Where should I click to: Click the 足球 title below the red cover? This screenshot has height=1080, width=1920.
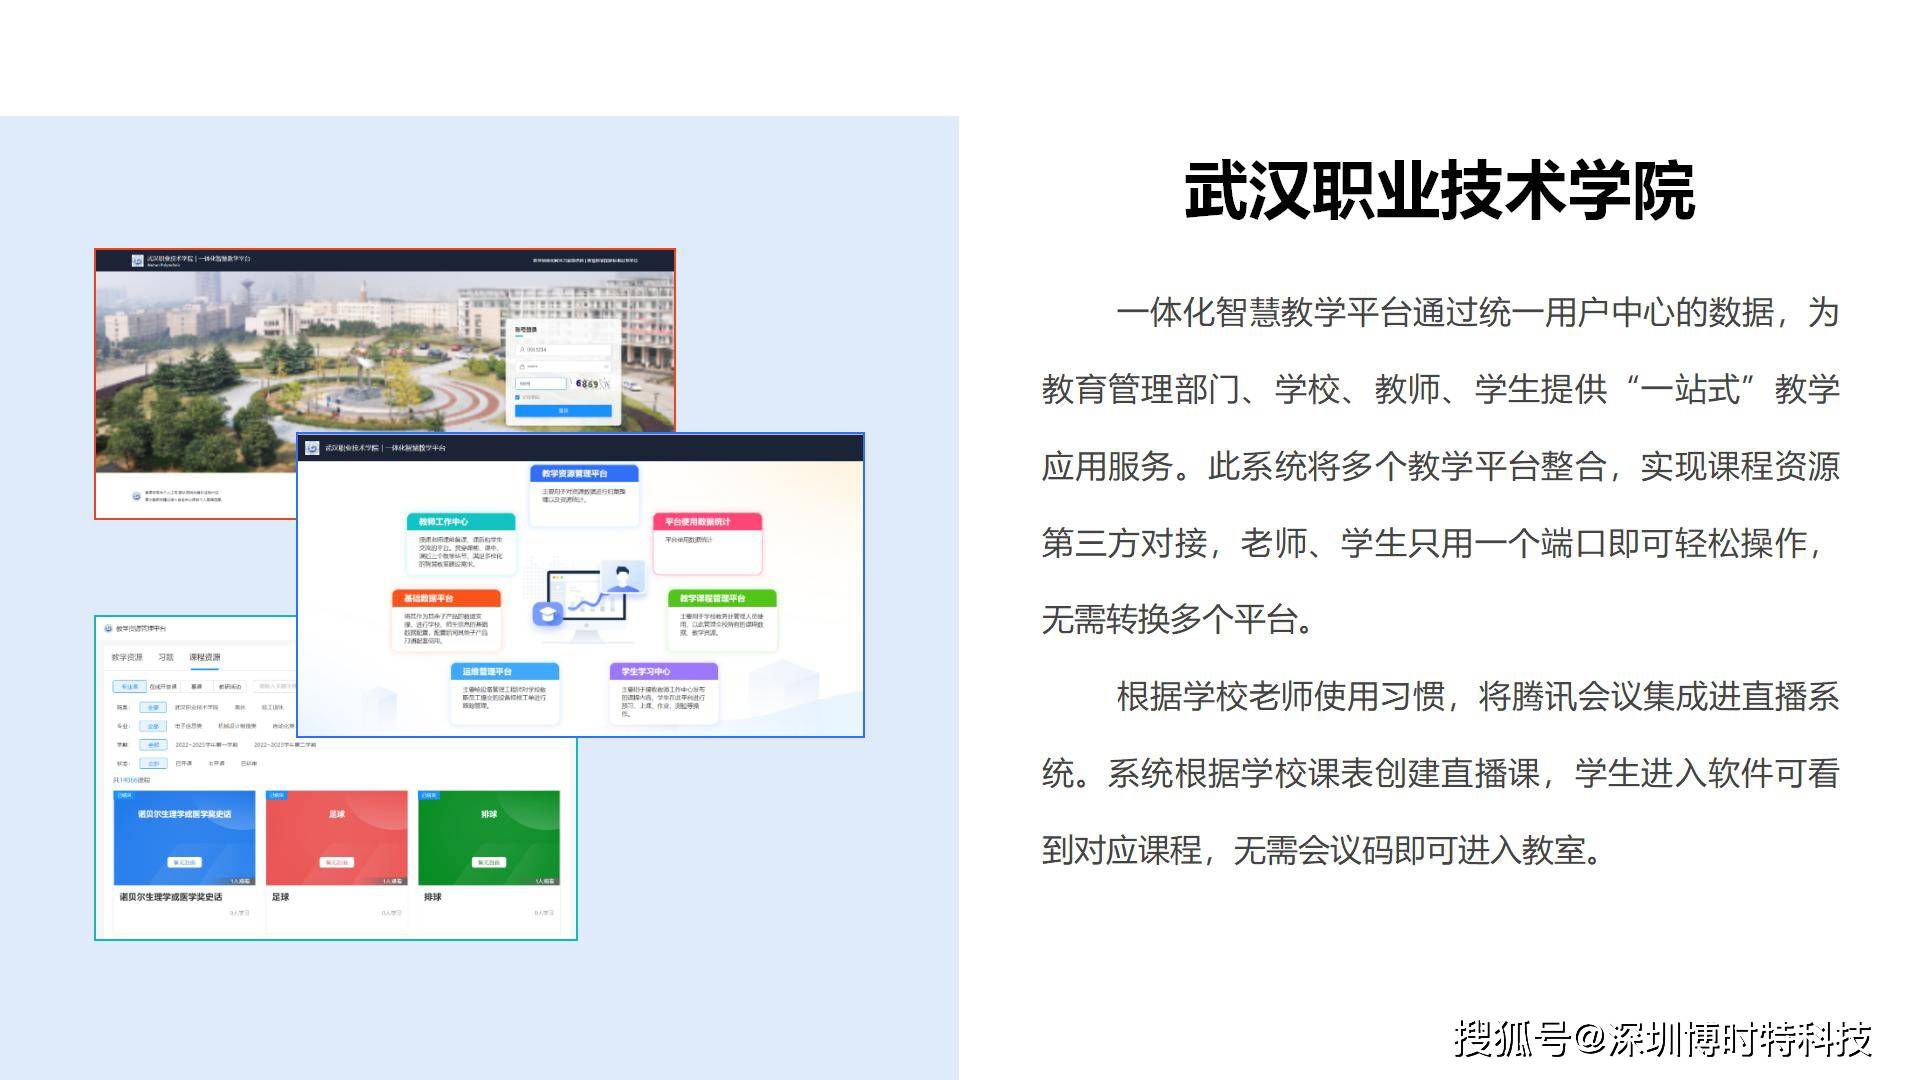280,897
